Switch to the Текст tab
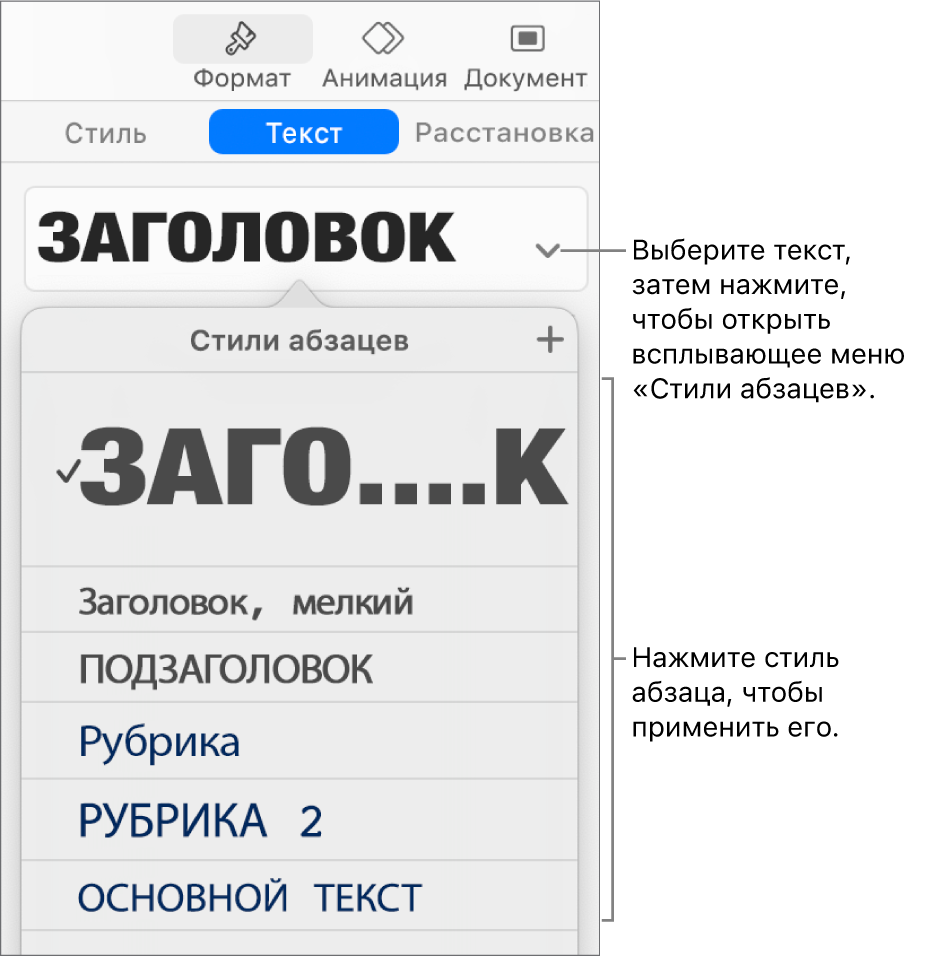Screen dimensions: 929x956 click(x=304, y=132)
